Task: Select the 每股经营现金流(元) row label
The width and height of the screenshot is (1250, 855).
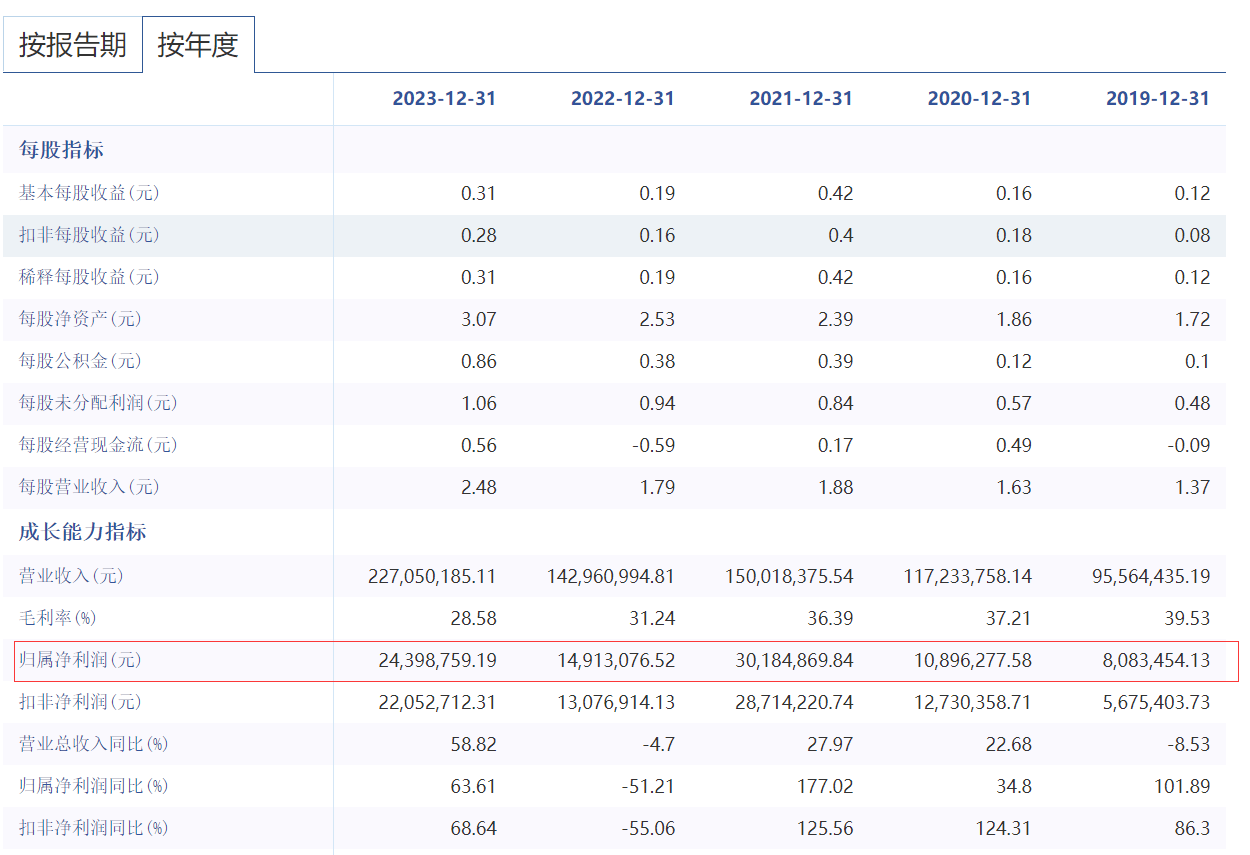Action: [x=98, y=445]
